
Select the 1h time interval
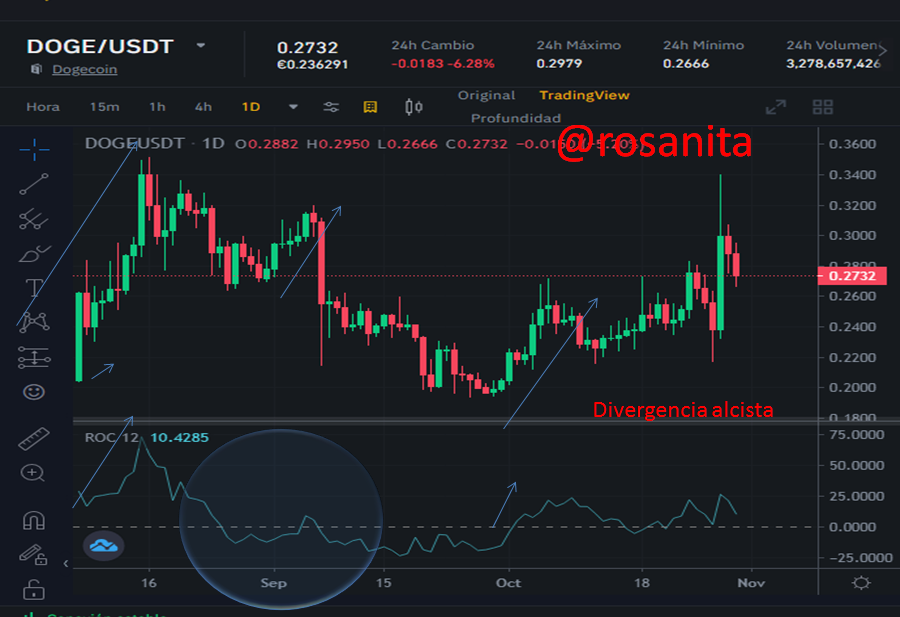point(157,107)
